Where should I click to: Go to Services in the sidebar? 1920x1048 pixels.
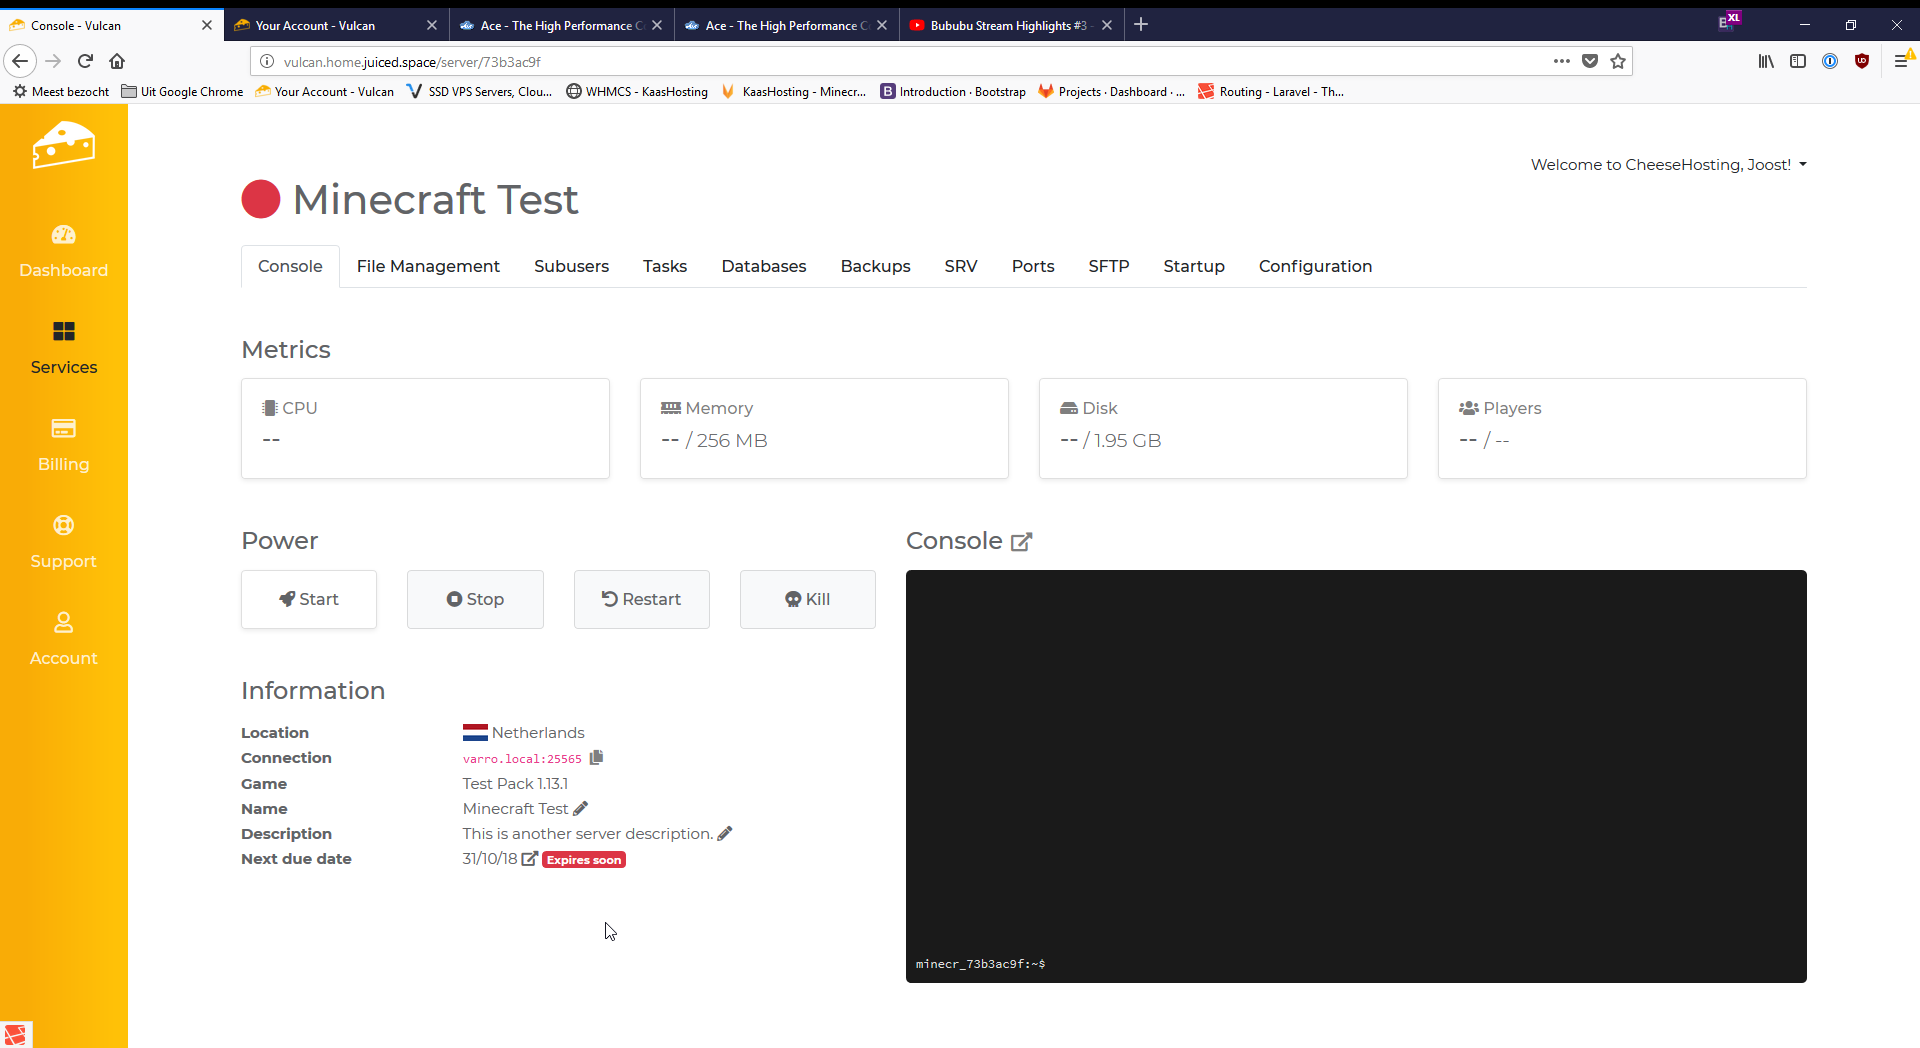(x=63, y=348)
